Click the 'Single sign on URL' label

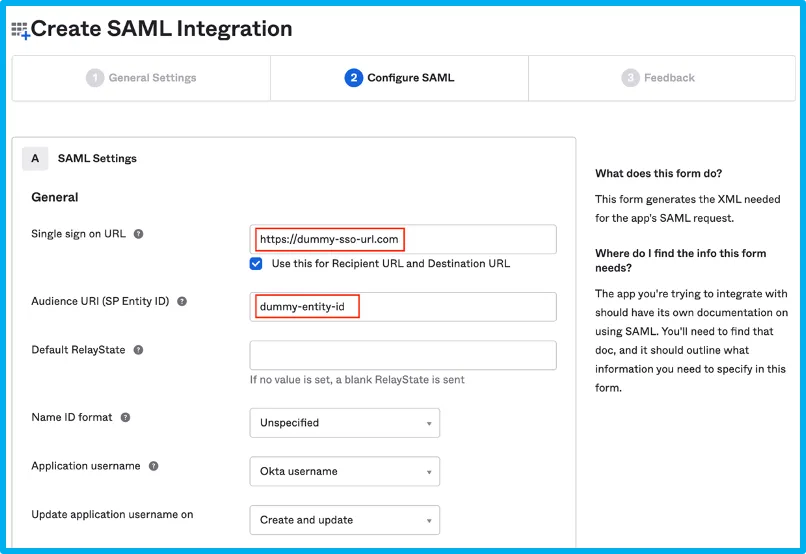pos(79,234)
